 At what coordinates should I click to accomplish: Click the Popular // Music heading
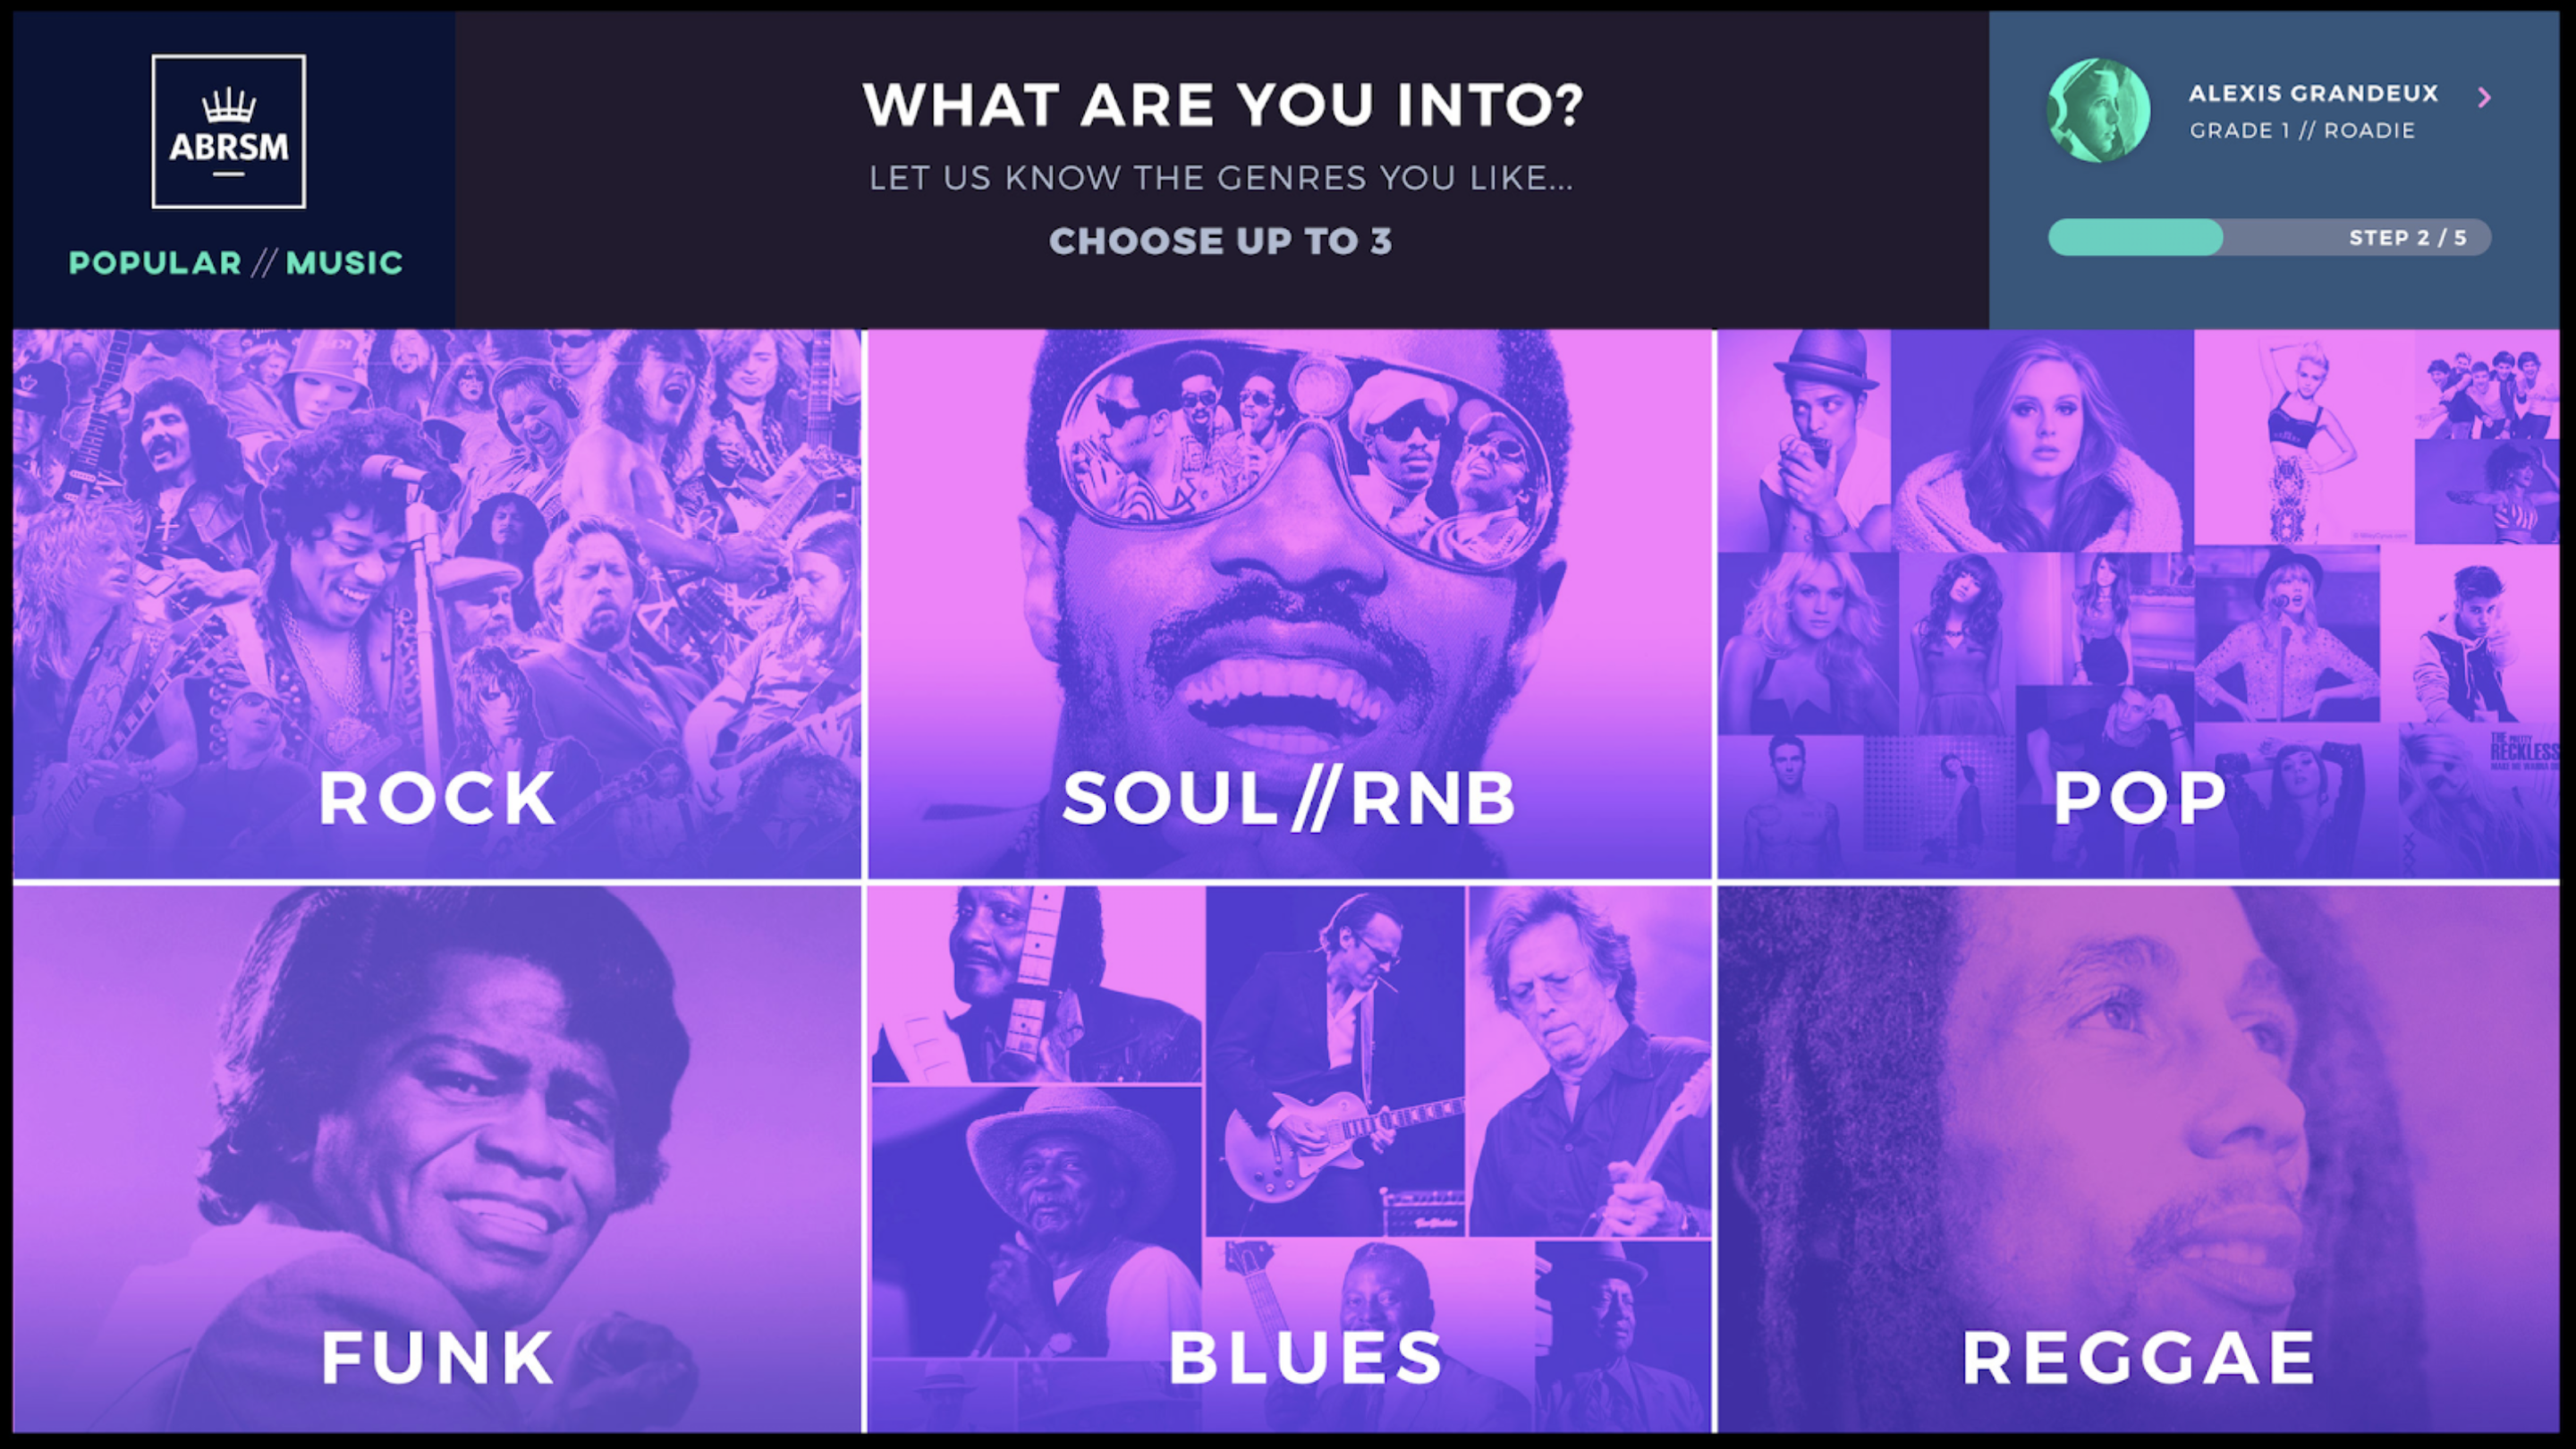(235, 263)
